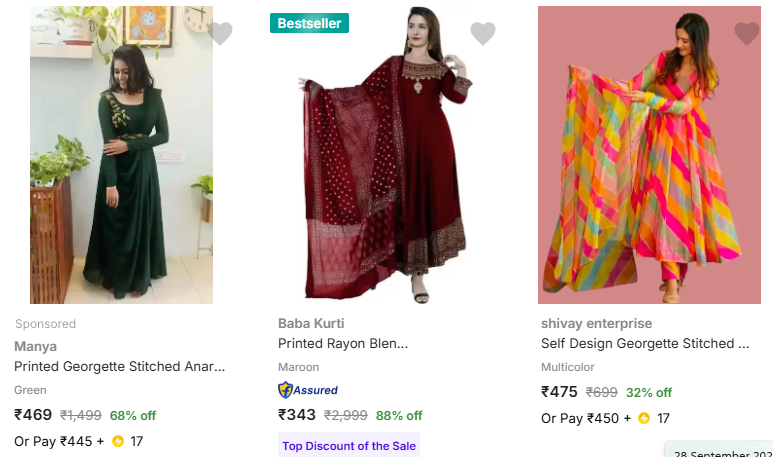Click the gold coin icon under Manya
Screen dimensions: 773x457
118,441
